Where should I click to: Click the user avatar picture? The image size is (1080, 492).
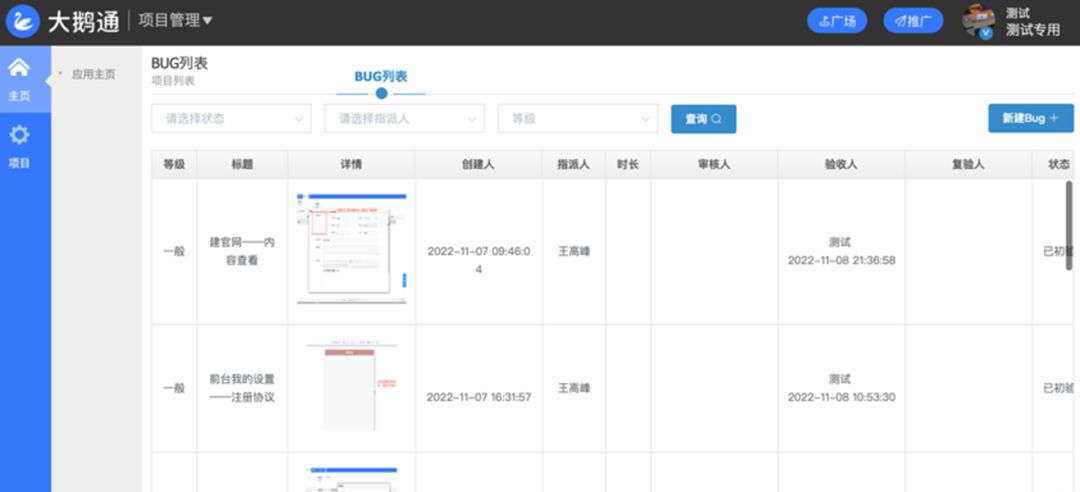coord(979,21)
